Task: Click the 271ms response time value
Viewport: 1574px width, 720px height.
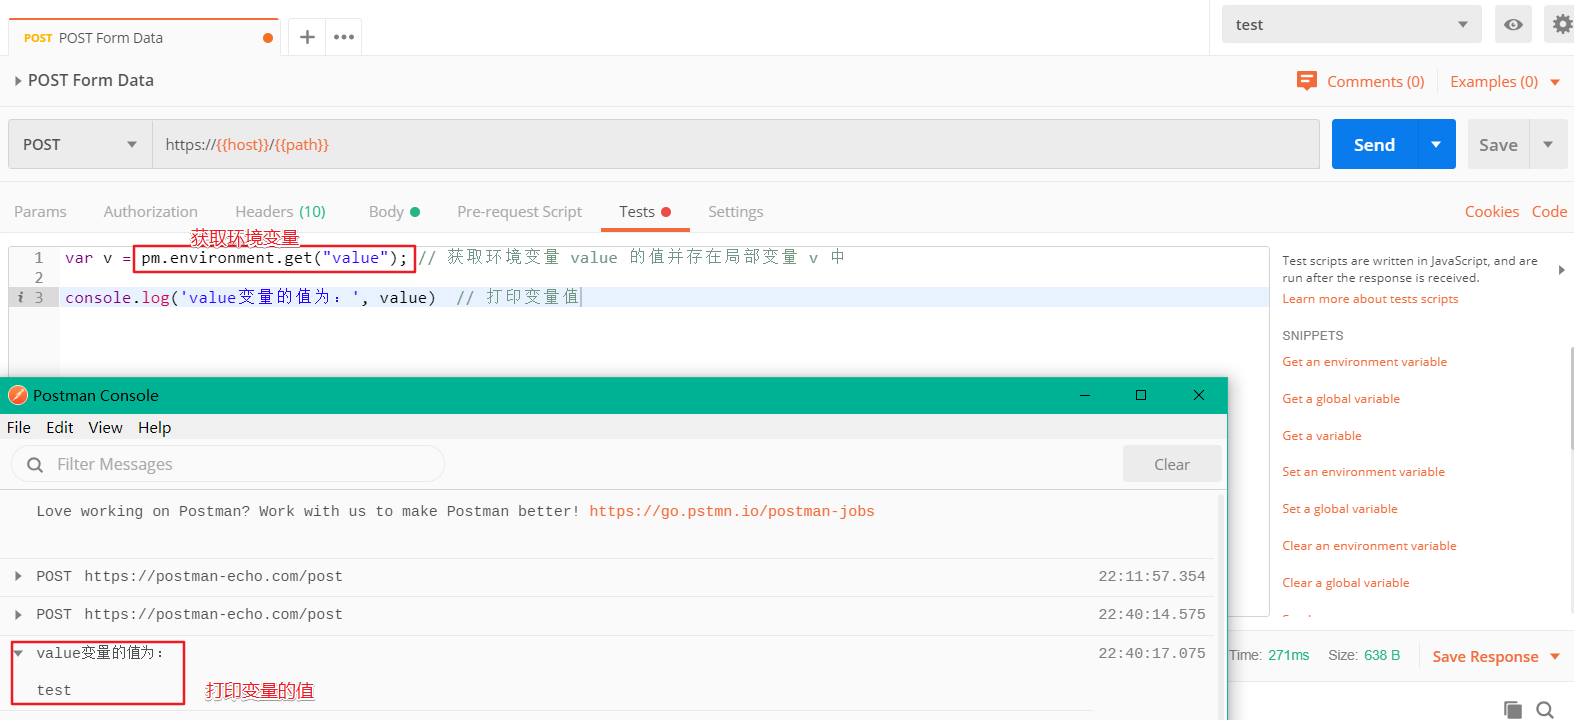Action: 1289,655
